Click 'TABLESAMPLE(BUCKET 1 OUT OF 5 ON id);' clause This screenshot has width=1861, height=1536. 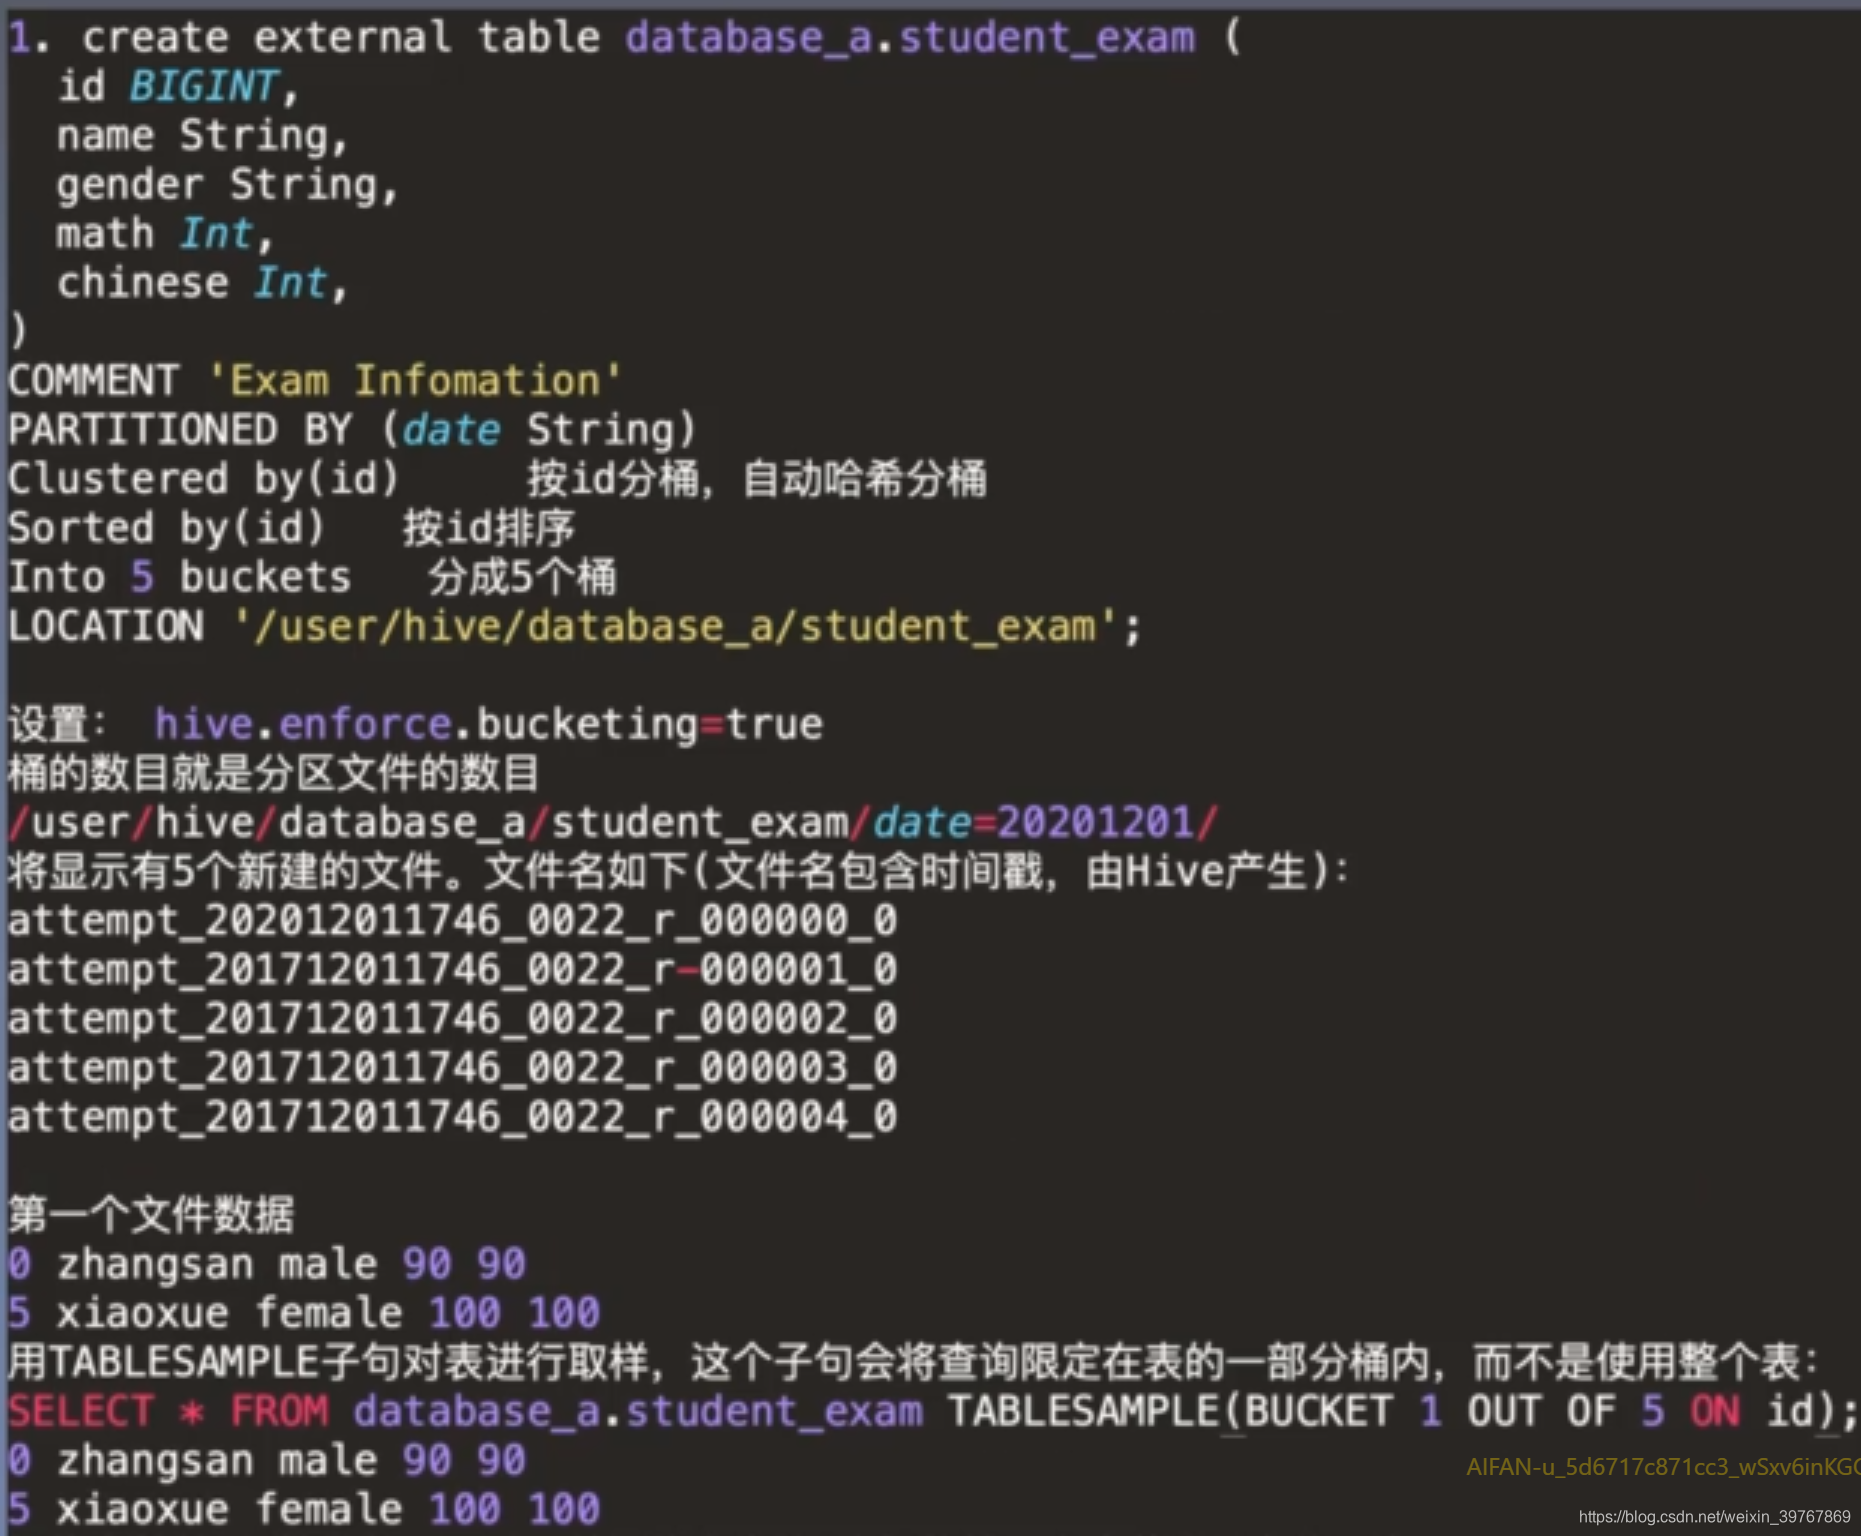pyautogui.click(x=1402, y=1411)
